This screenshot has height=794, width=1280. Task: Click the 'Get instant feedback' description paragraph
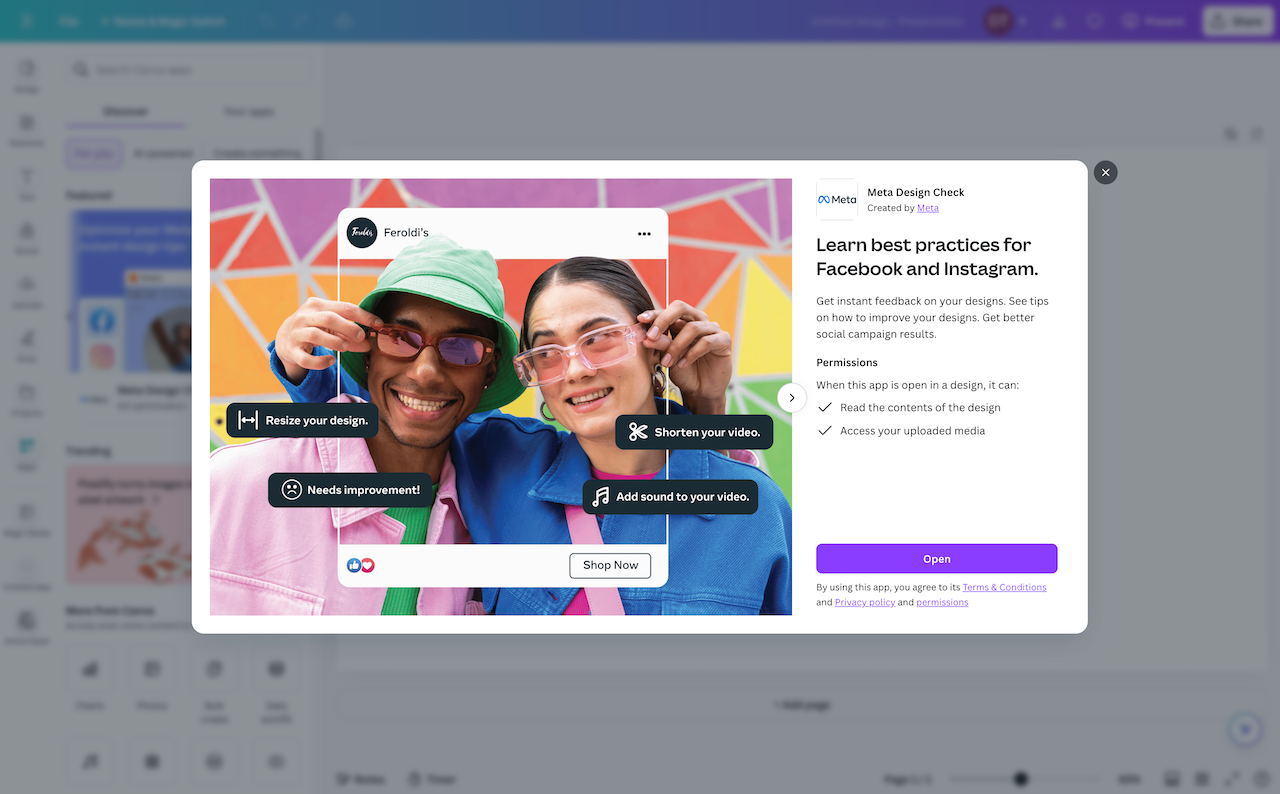(932, 318)
